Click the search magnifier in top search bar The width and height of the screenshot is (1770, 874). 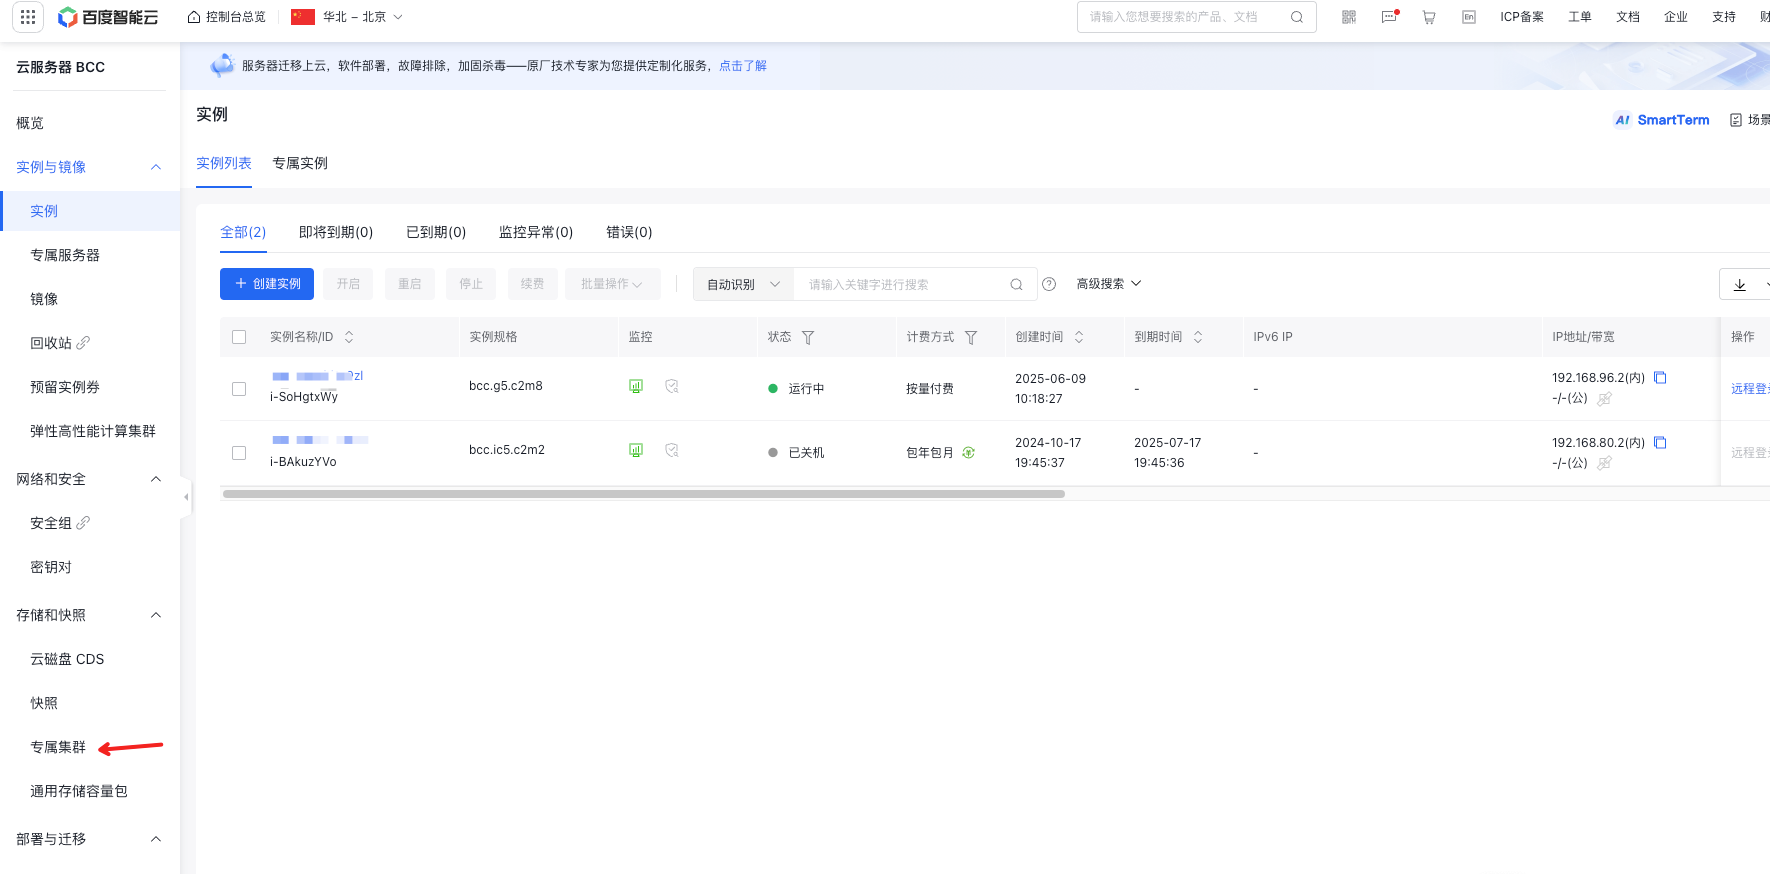click(1297, 17)
